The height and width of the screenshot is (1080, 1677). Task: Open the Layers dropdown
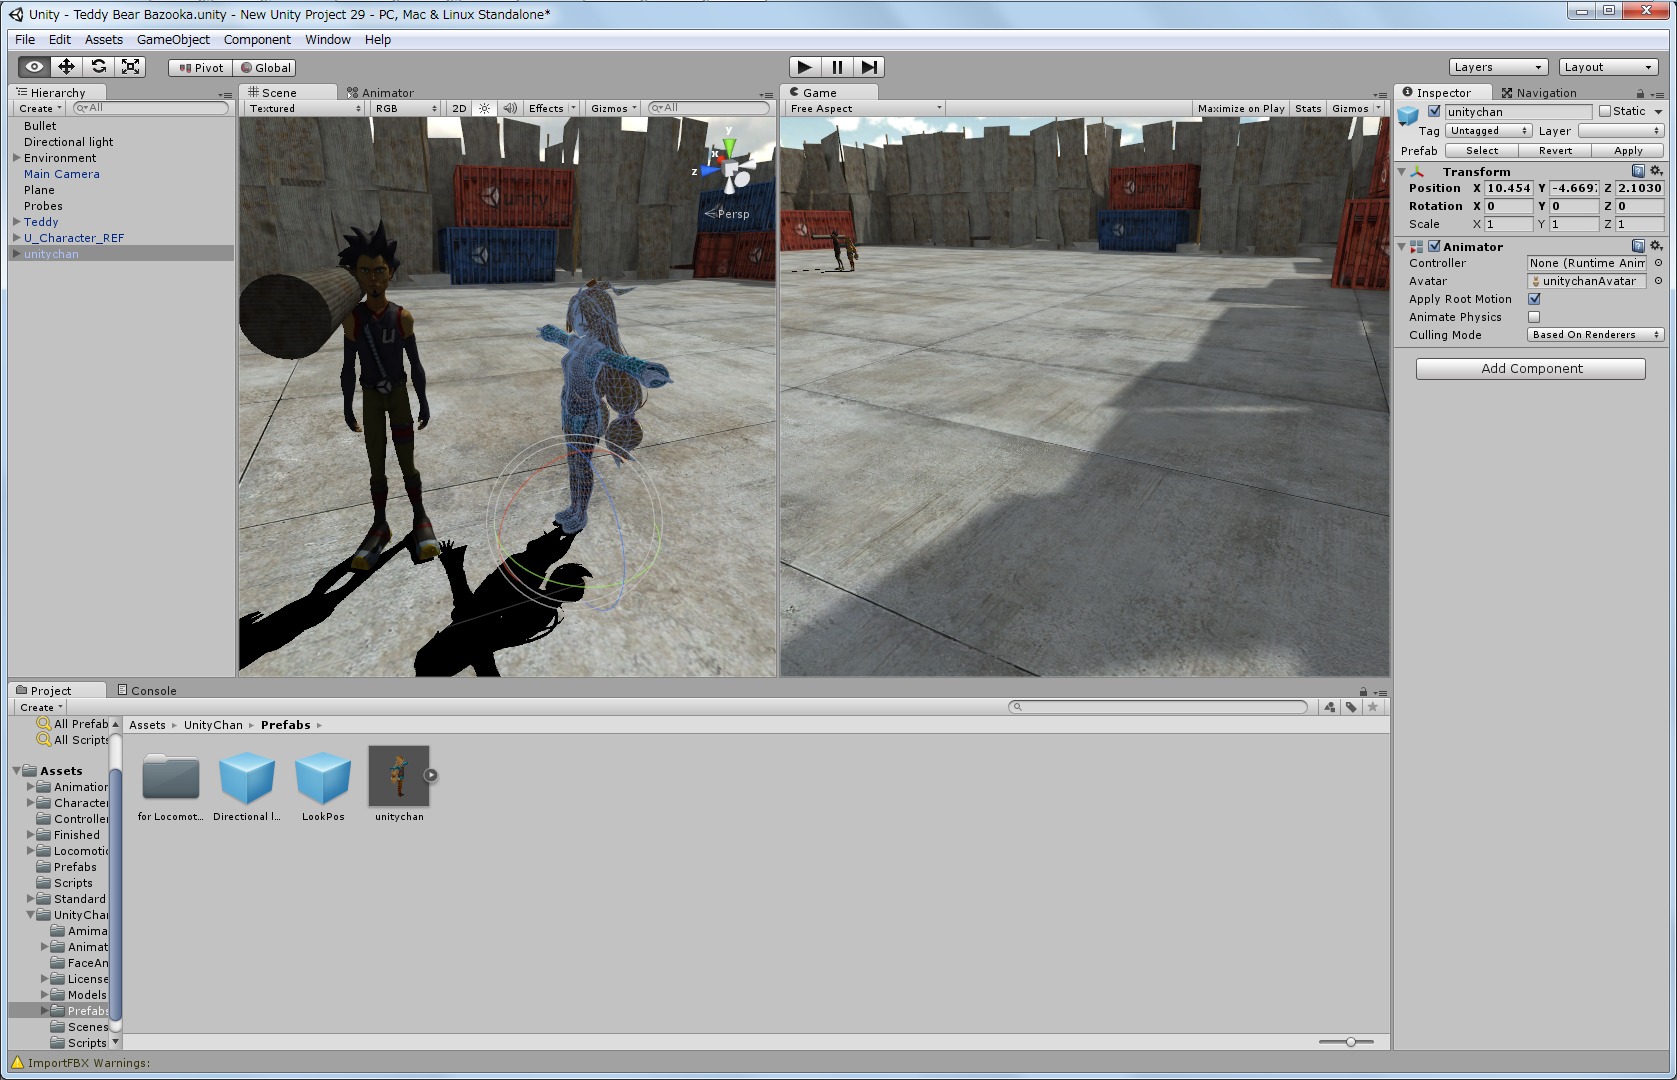point(1497,67)
